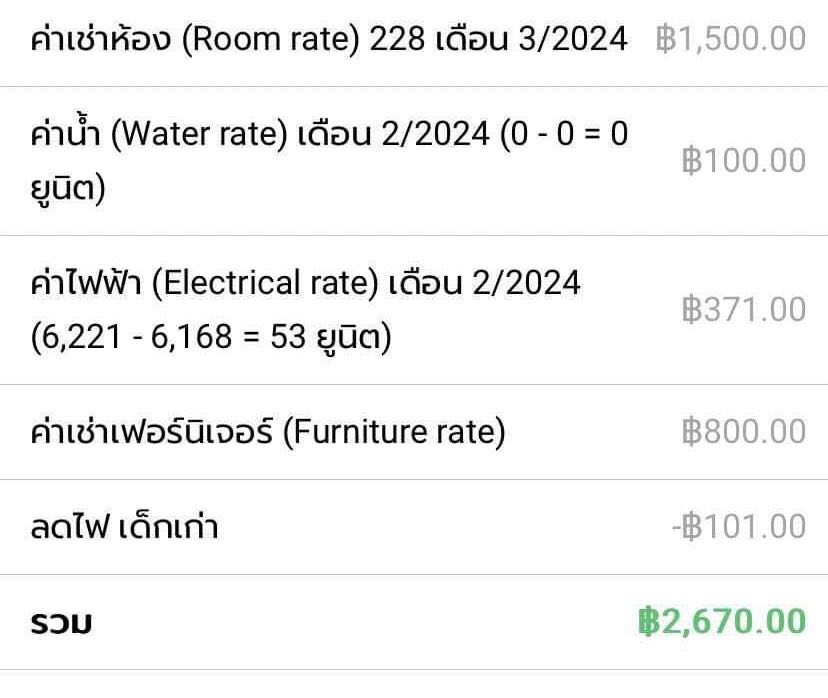Click the ฿800.00 furniture amount
This screenshot has height=698, width=828.
(744, 431)
